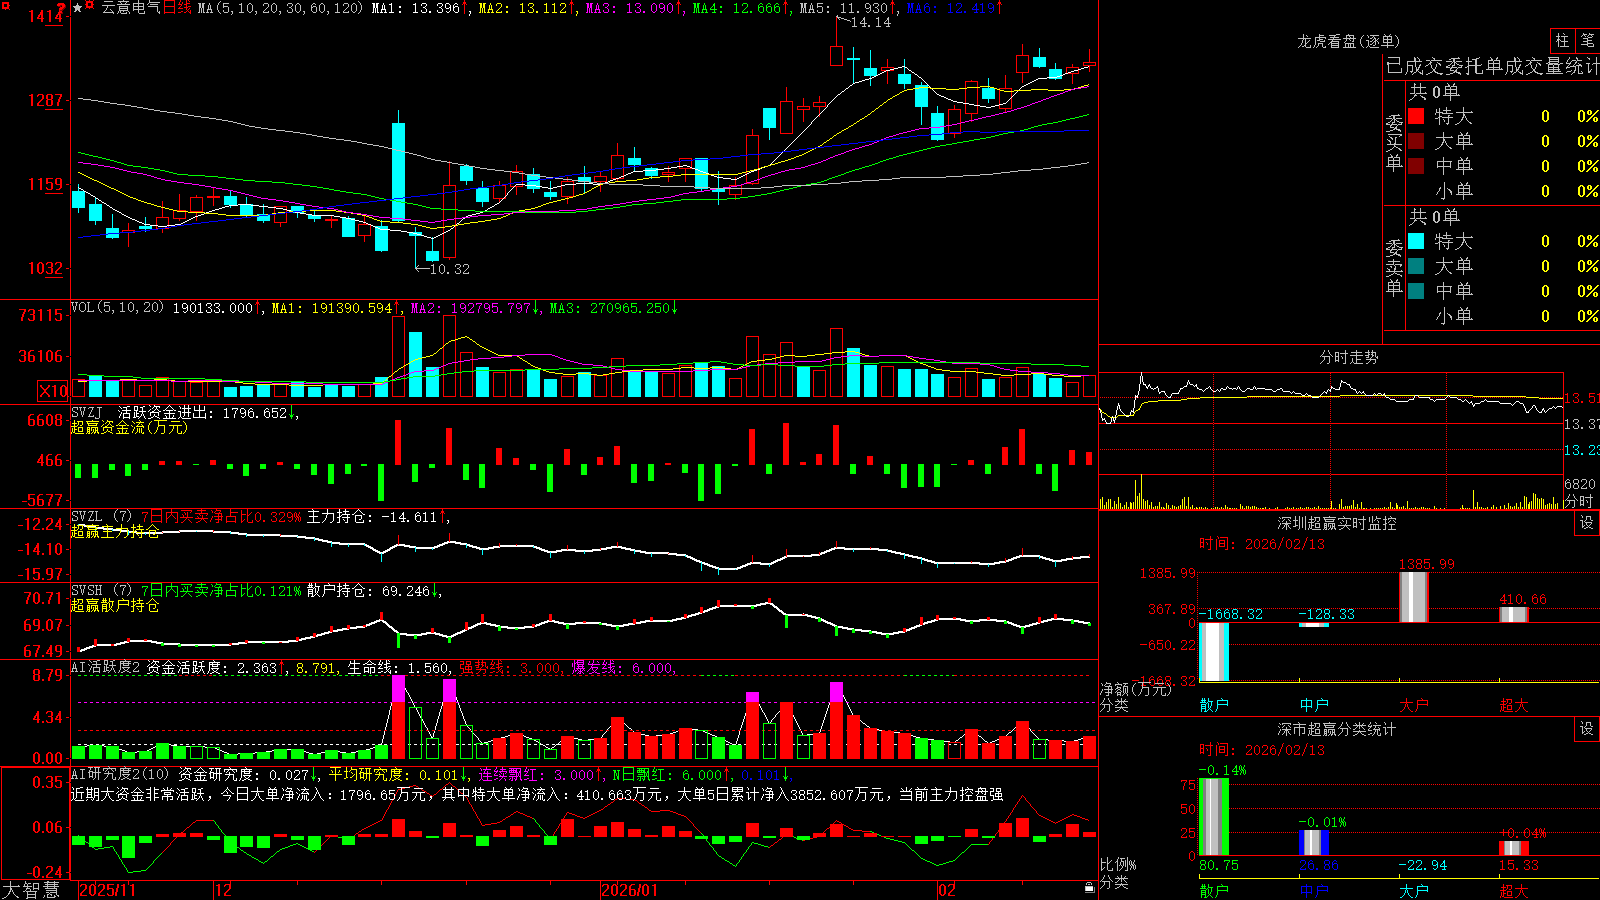
Task: Click the SVZL (7) indicator label
Action: (x=101, y=517)
